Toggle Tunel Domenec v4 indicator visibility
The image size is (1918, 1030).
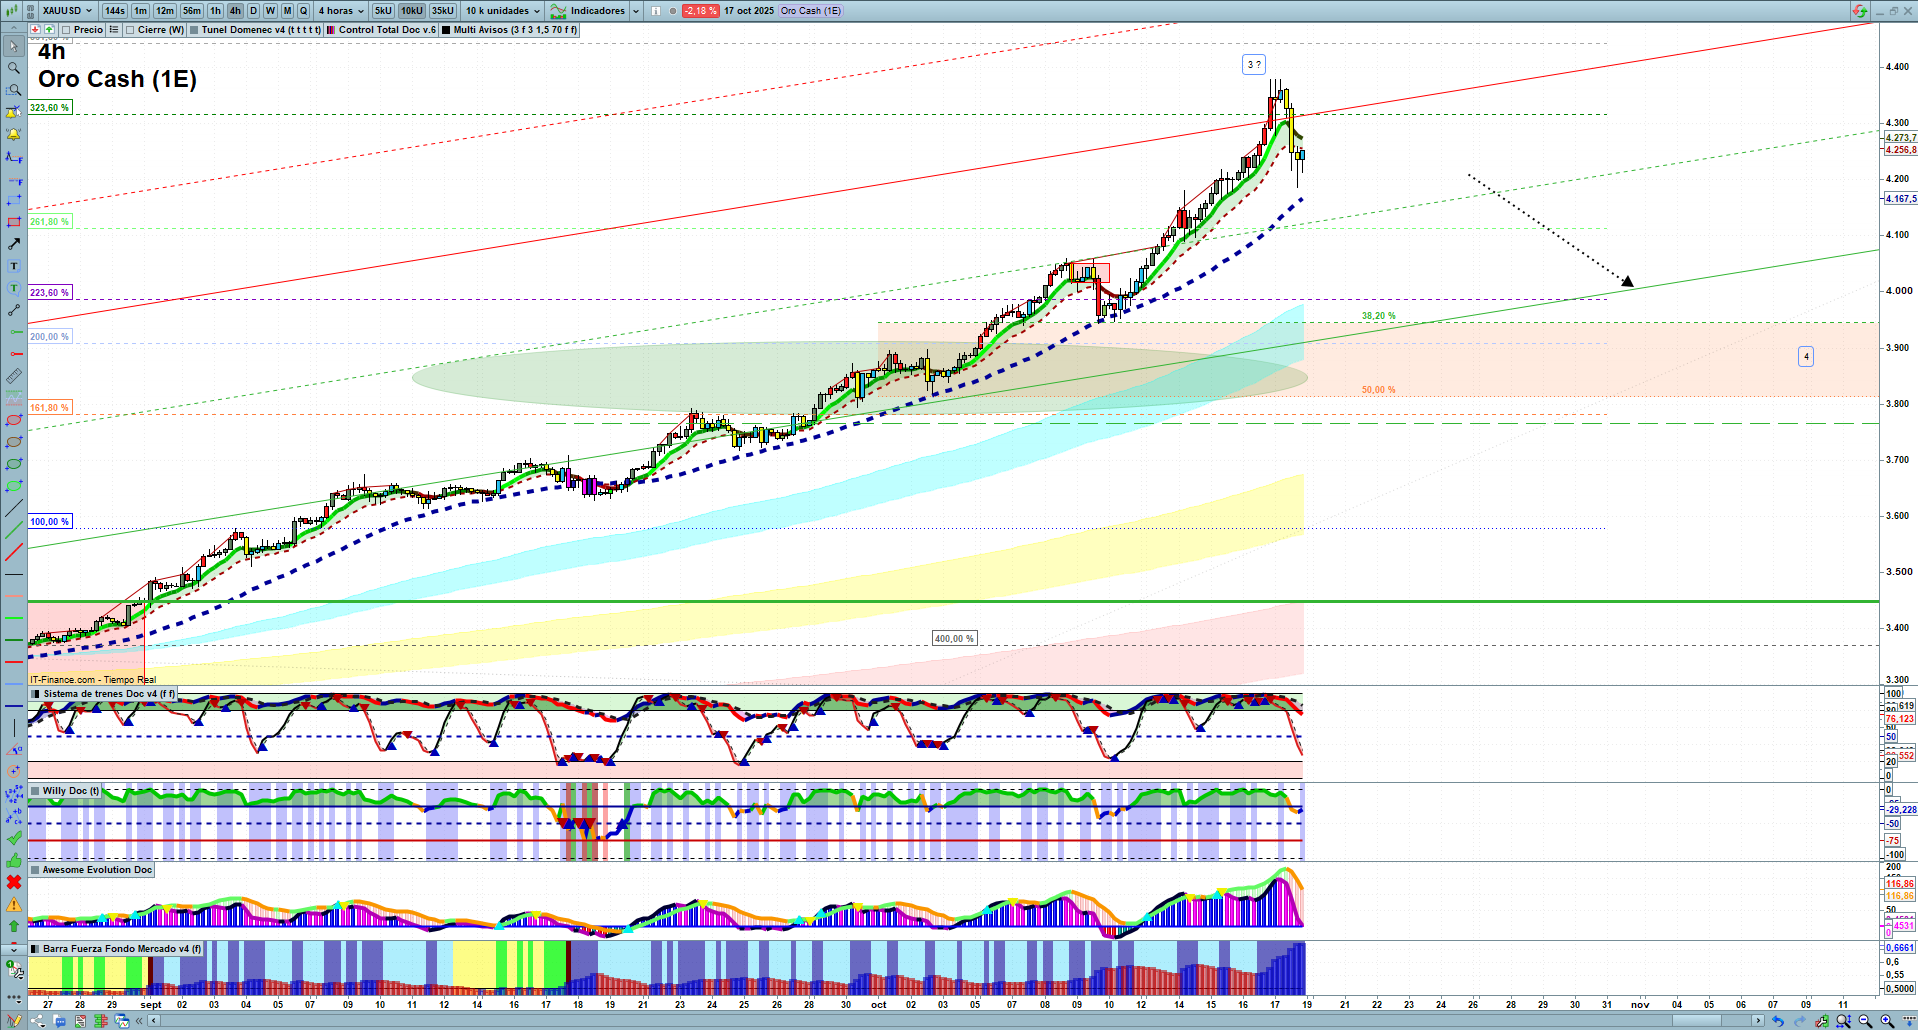194,30
